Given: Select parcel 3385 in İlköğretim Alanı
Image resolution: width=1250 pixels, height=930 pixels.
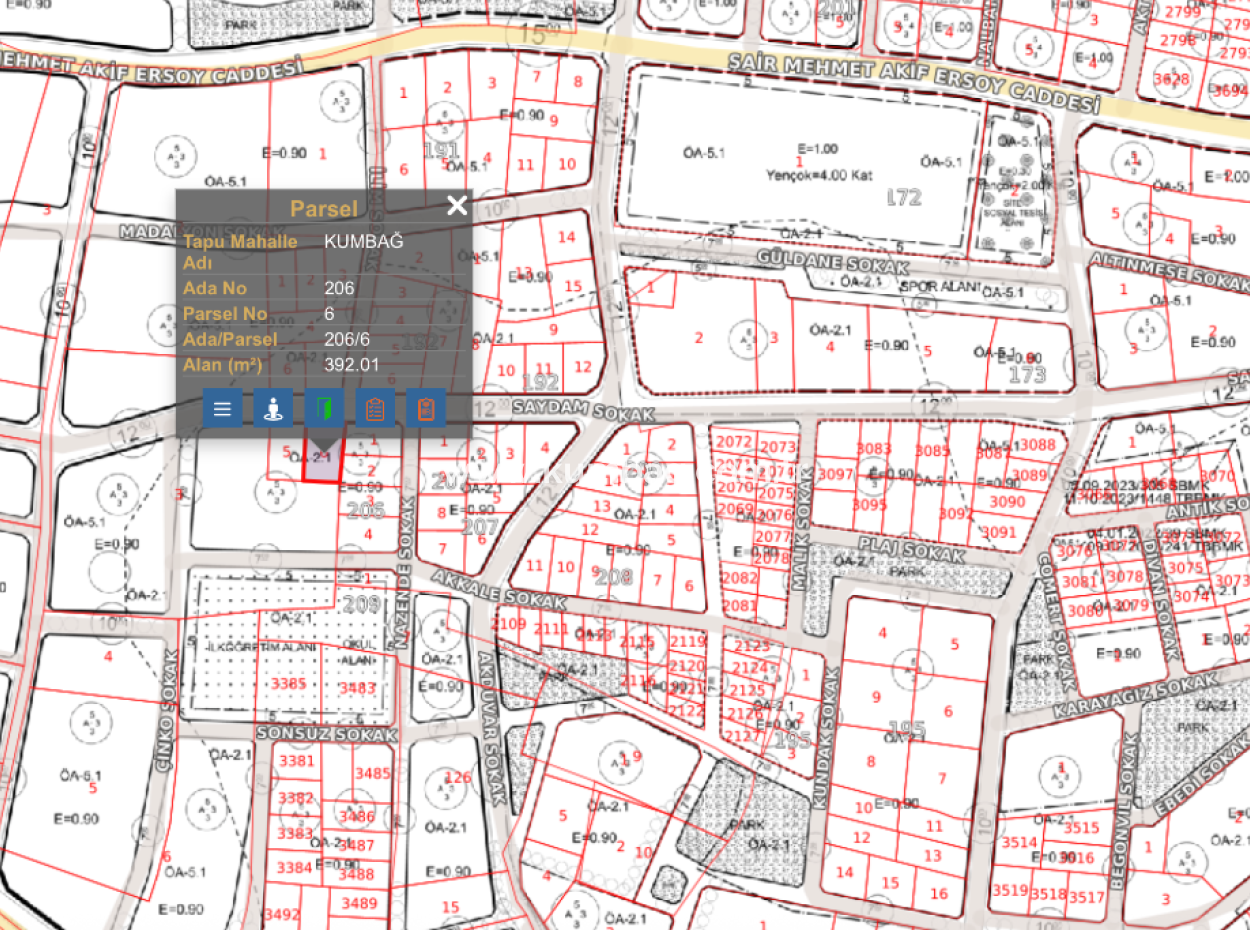Looking at the screenshot, I should coord(289,684).
